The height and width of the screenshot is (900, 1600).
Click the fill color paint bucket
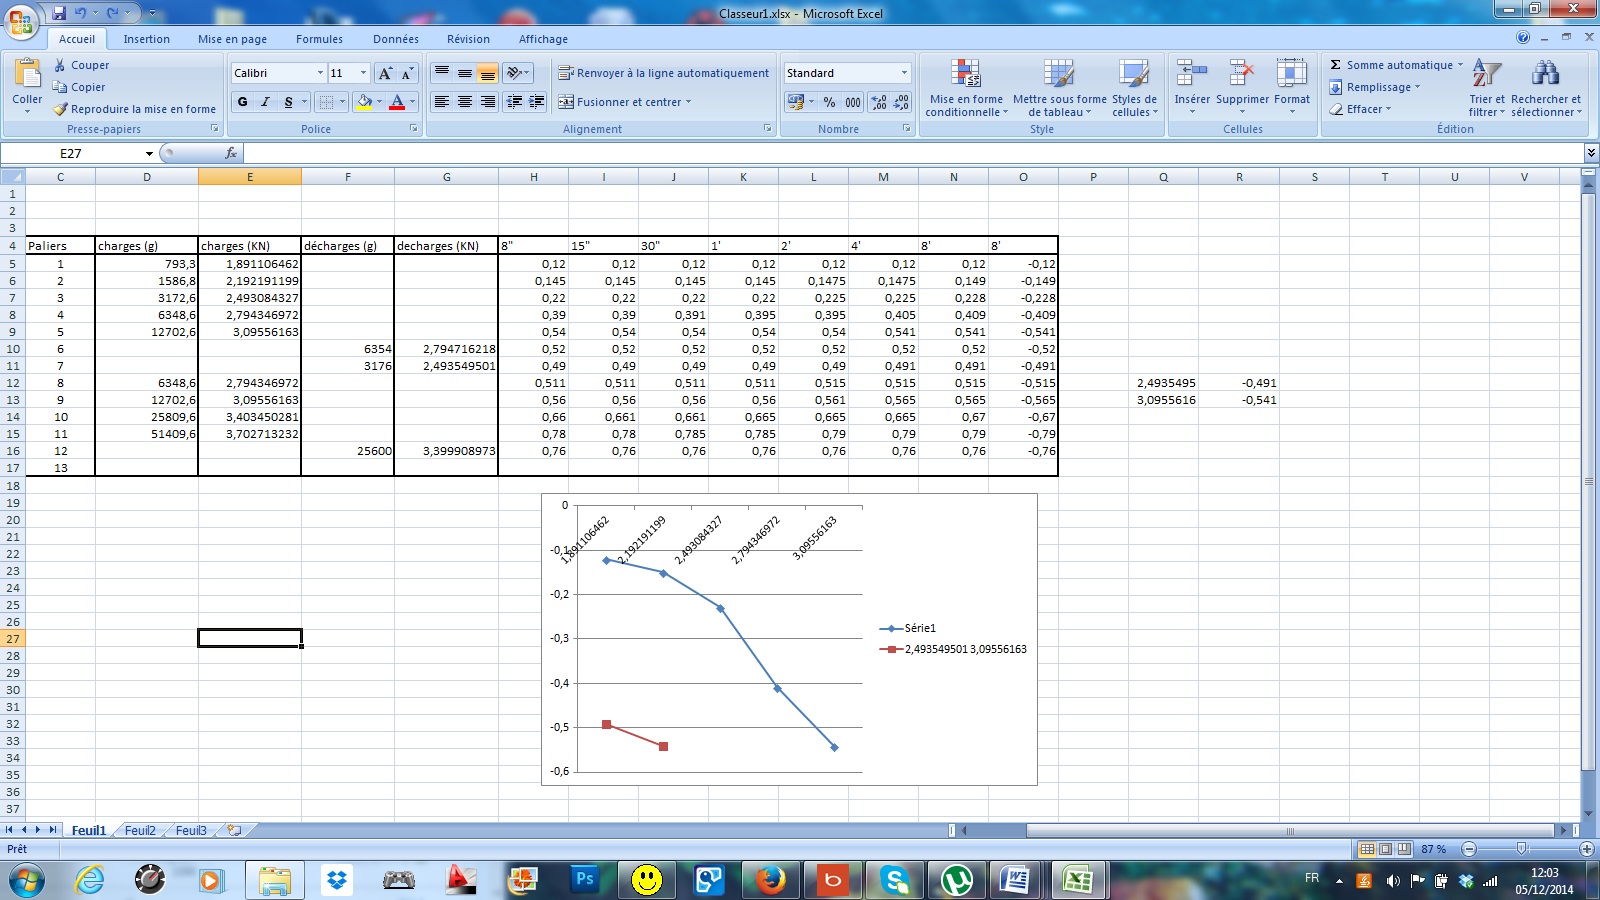point(364,102)
